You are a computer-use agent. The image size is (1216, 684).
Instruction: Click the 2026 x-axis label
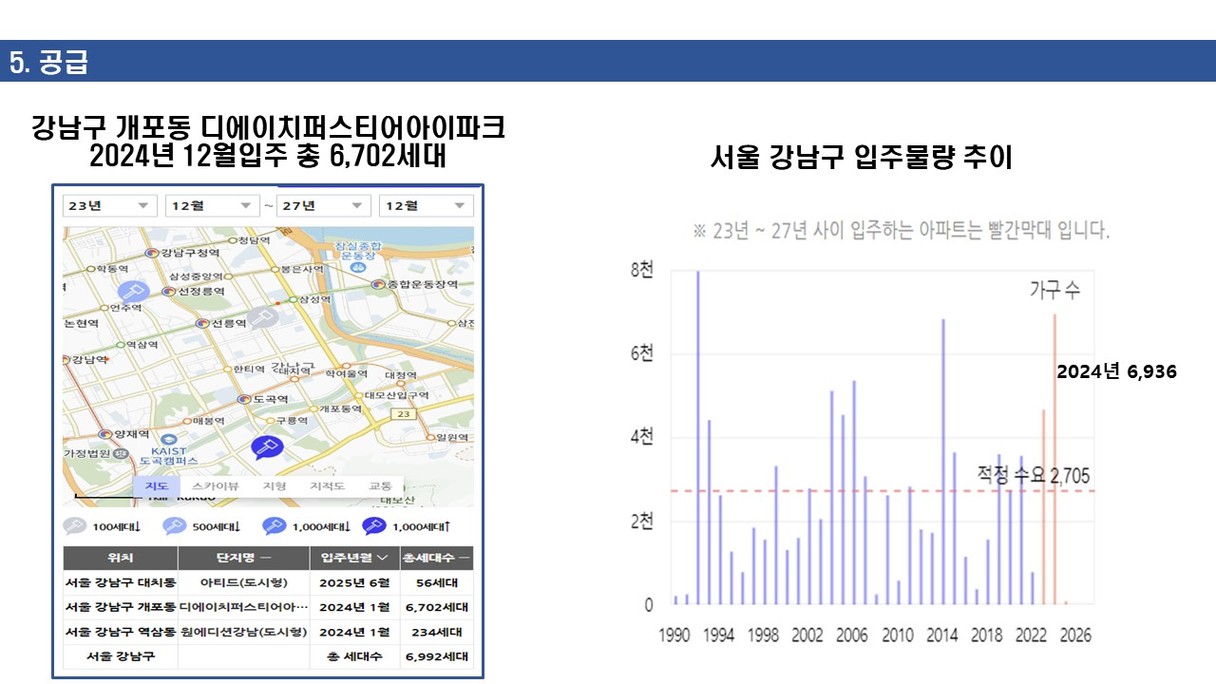[1075, 635]
